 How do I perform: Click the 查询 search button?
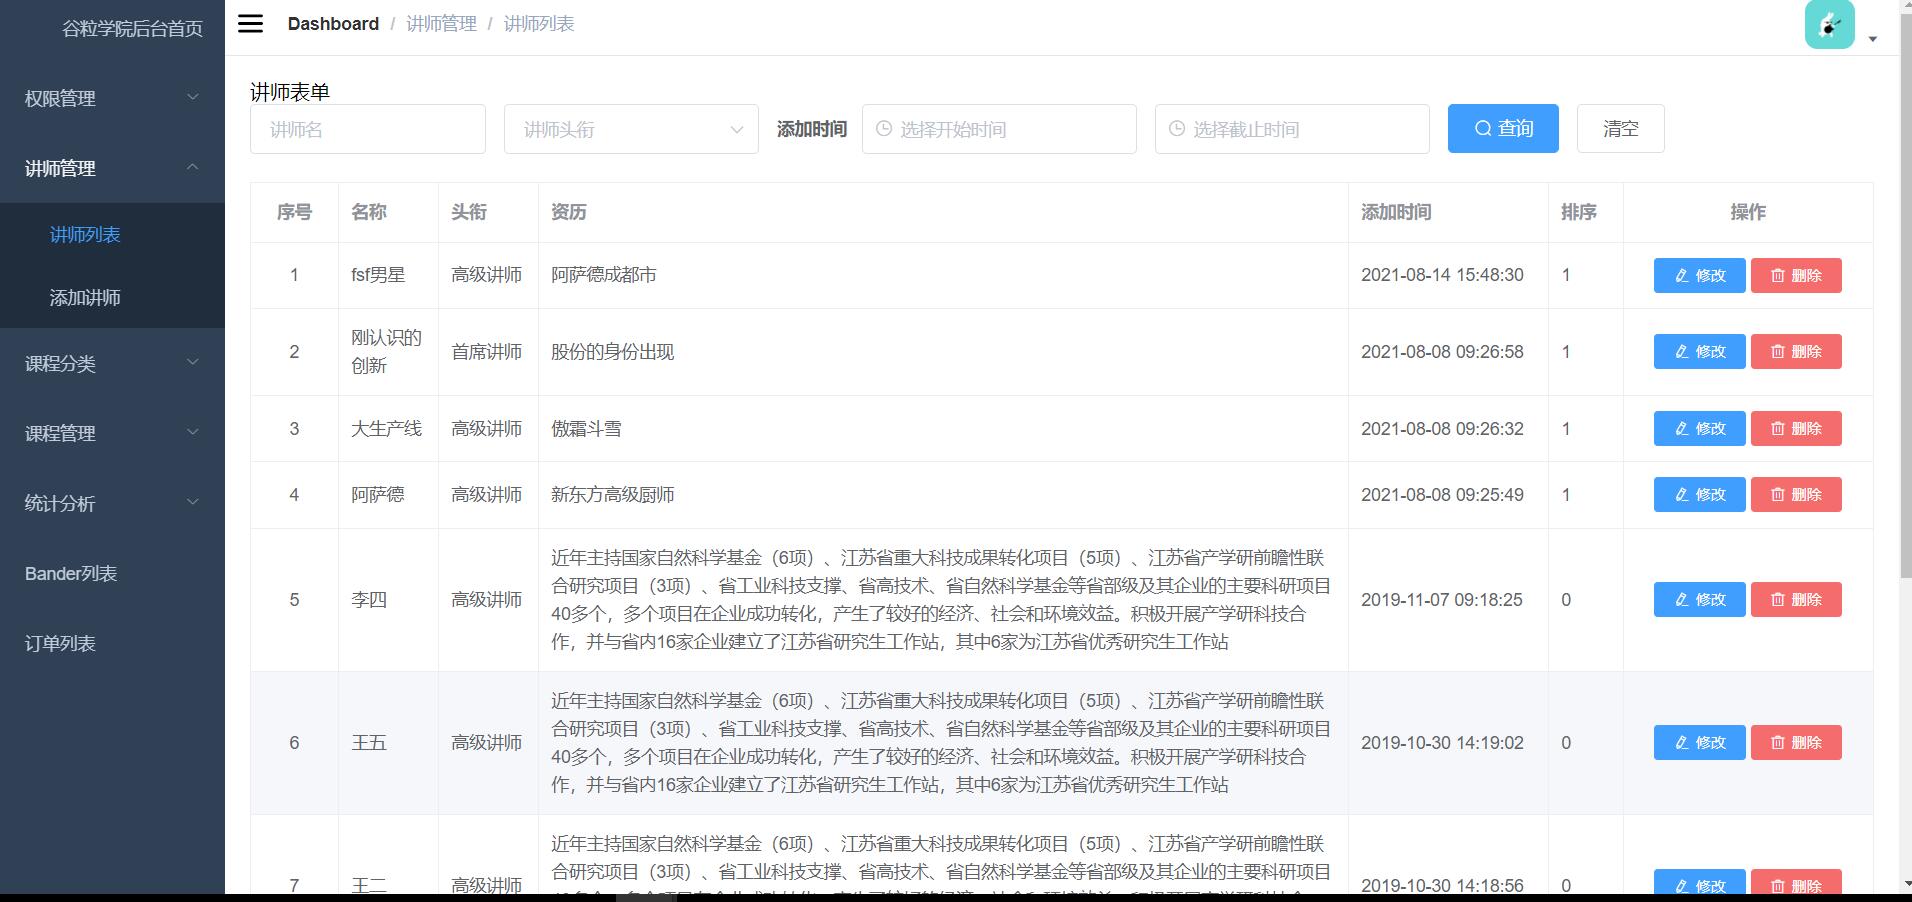1503,128
